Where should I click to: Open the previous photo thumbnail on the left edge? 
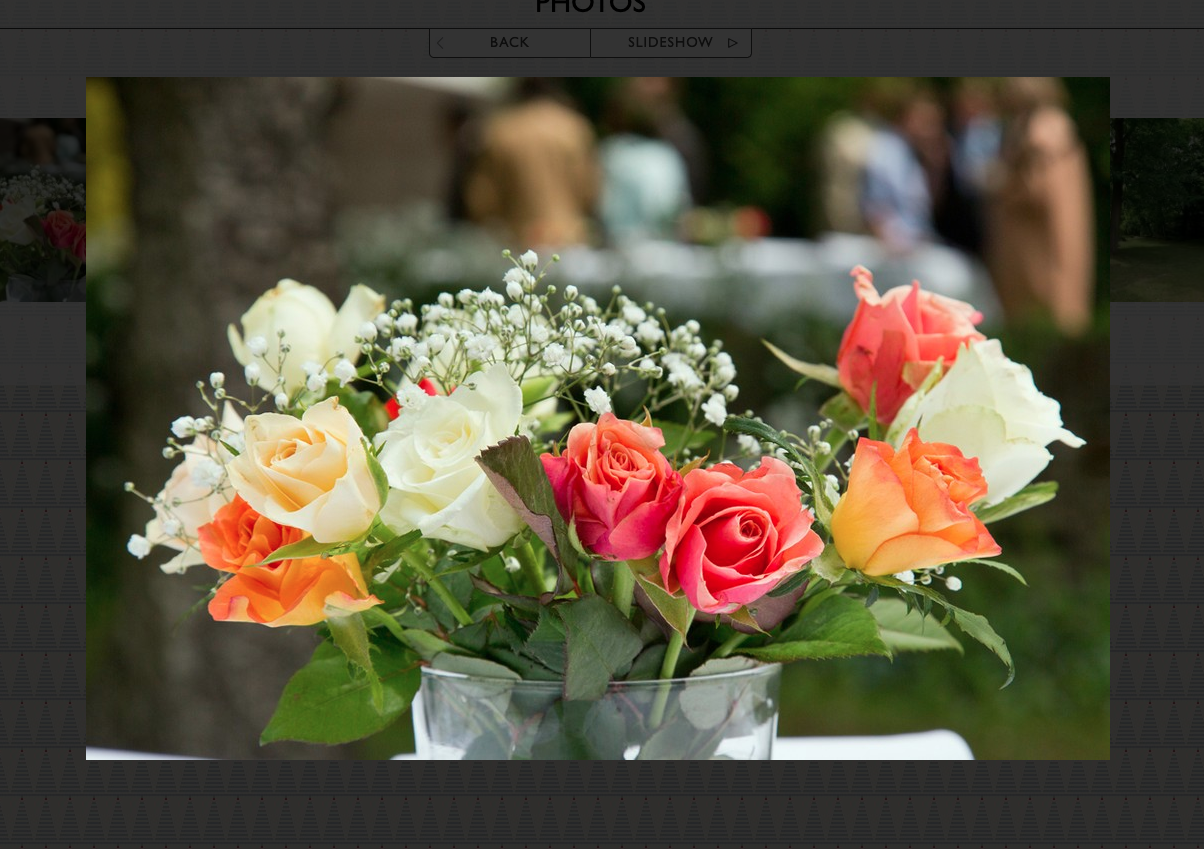pyautogui.click(x=42, y=210)
